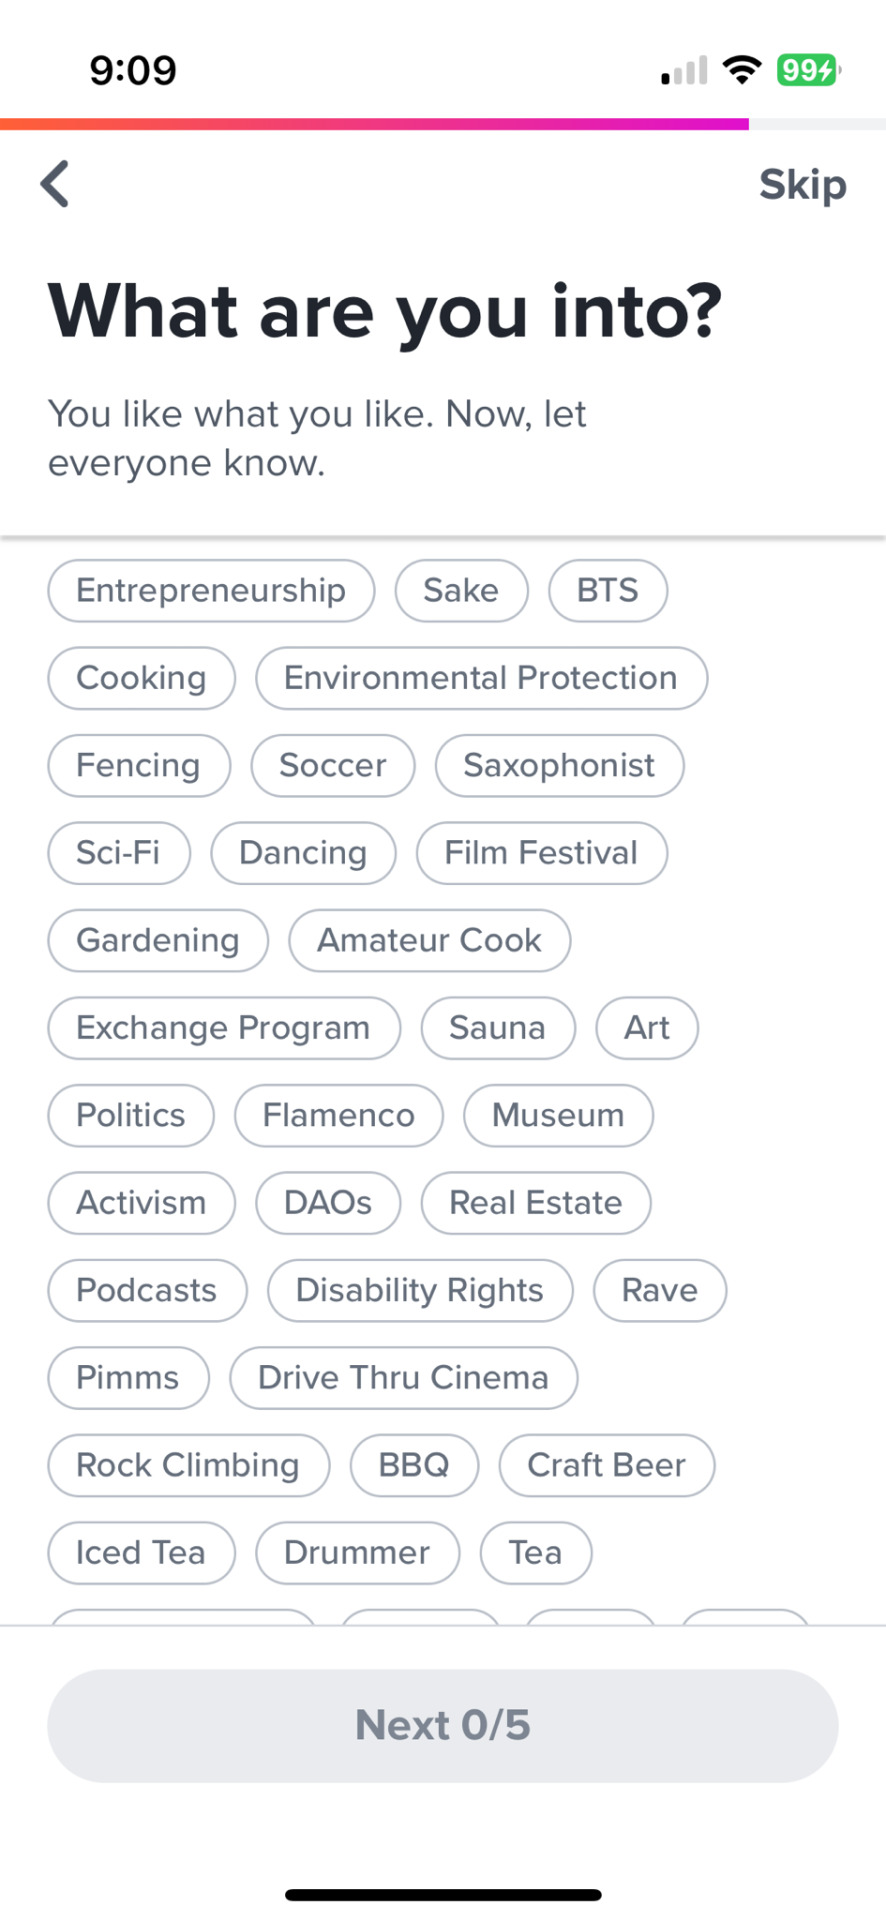Viewport: 886px width, 1920px height.
Task: Choose Disability Rights interest
Action: tap(420, 1291)
